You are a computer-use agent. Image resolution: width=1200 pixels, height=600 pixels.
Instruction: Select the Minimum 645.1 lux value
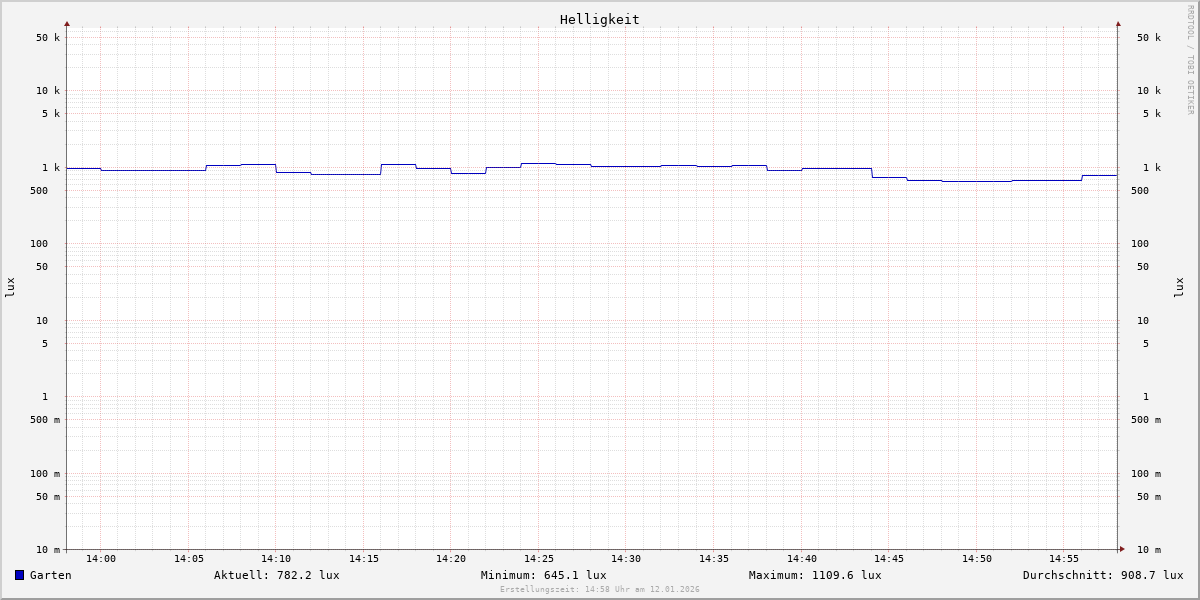click(x=543, y=575)
